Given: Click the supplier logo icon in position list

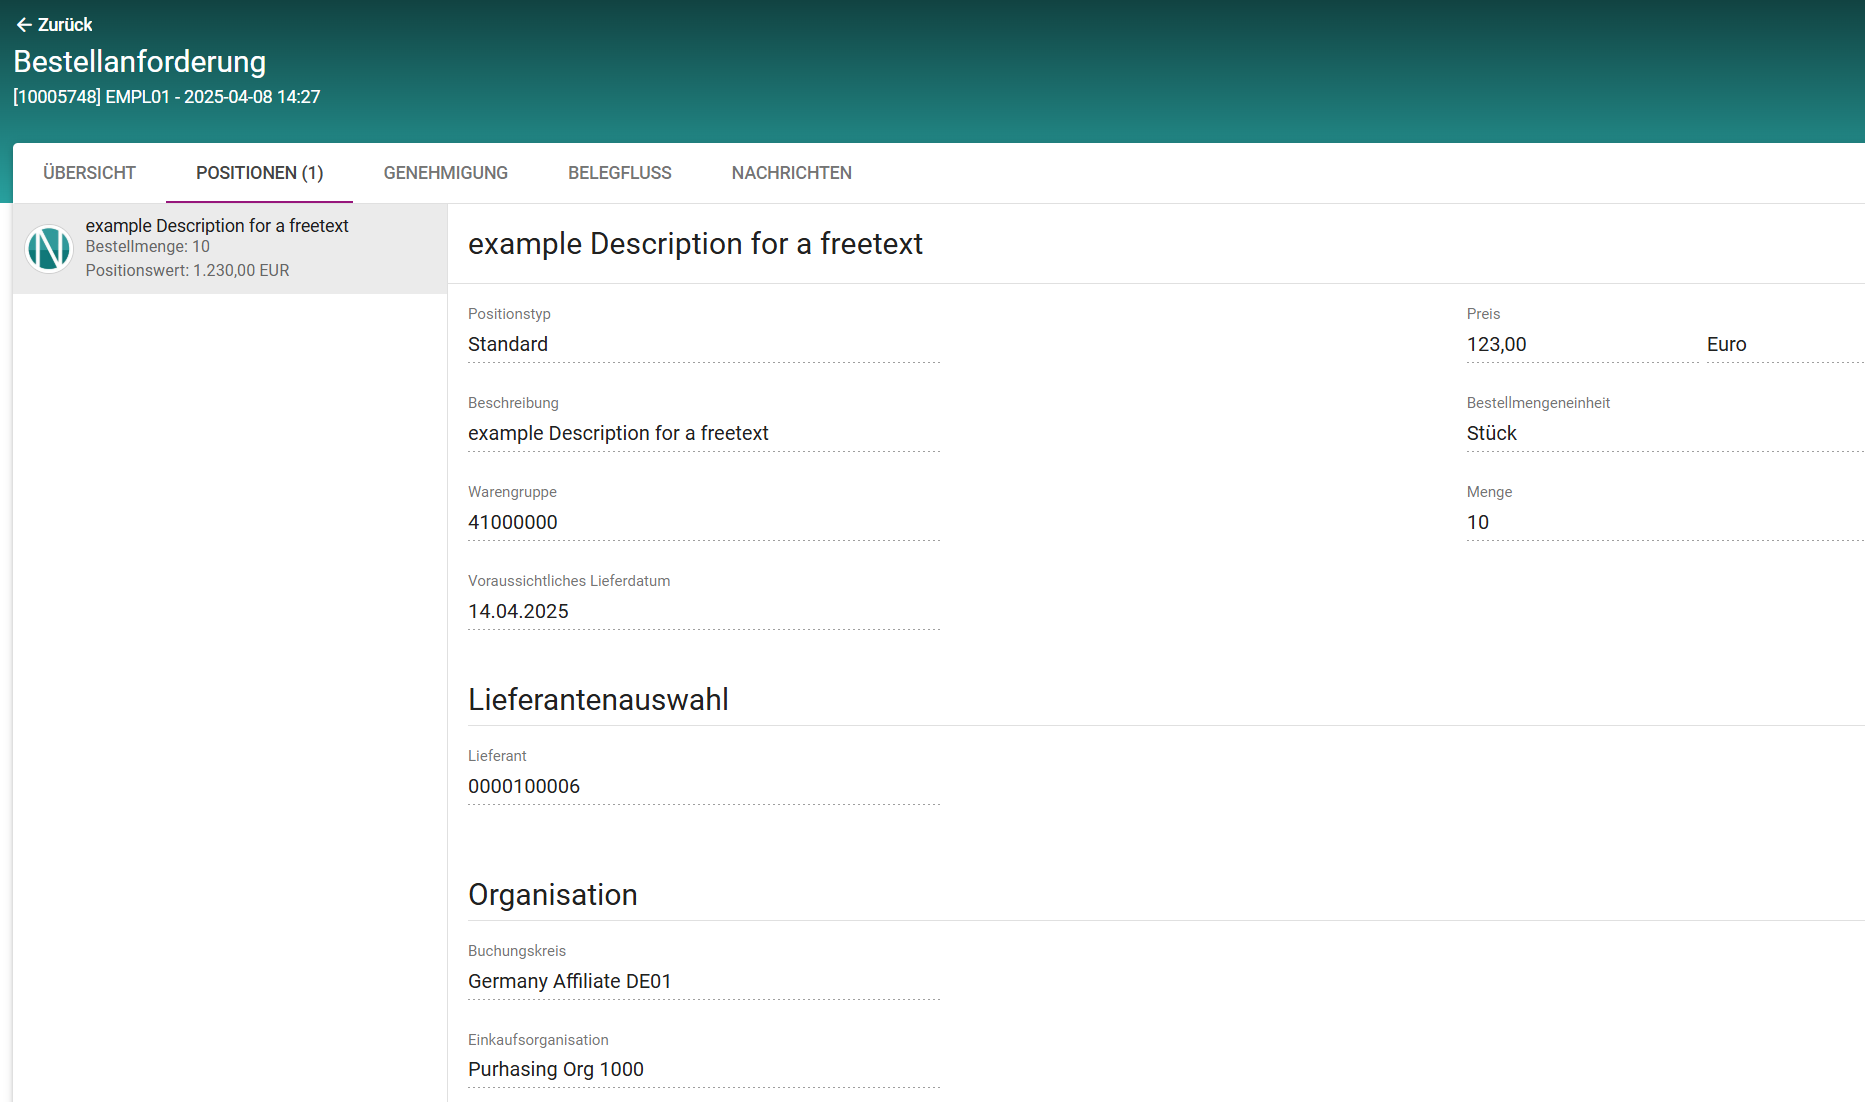Looking at the screenshot, I should click(x=49, y=248).
